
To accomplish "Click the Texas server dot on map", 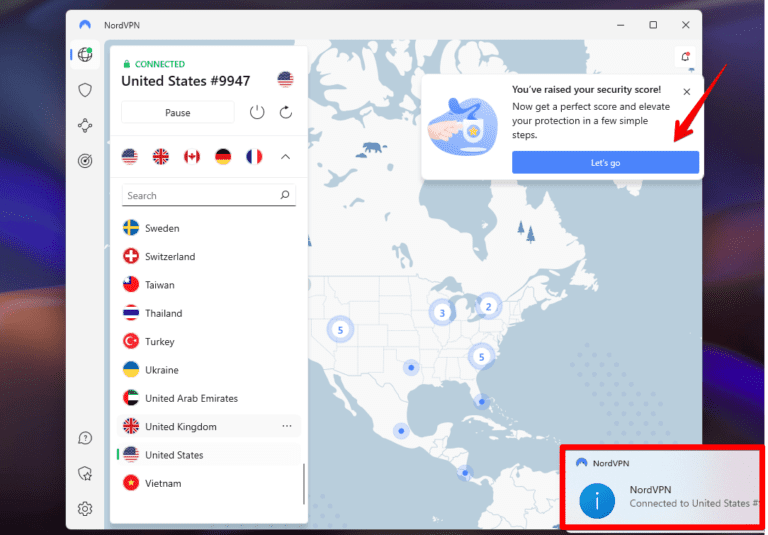I will pyautogui.click(x=411, y=367).
